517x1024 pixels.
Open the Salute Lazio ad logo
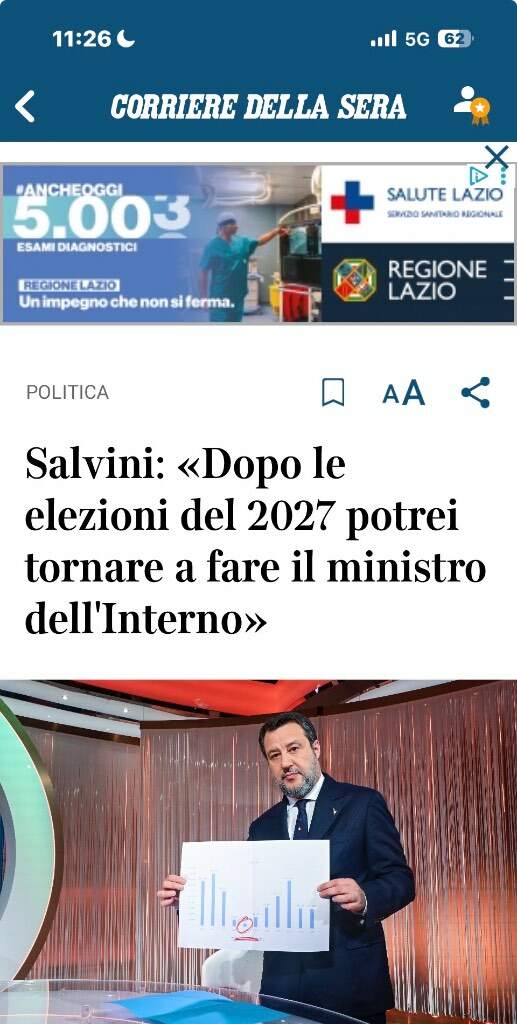coord(418,202)
